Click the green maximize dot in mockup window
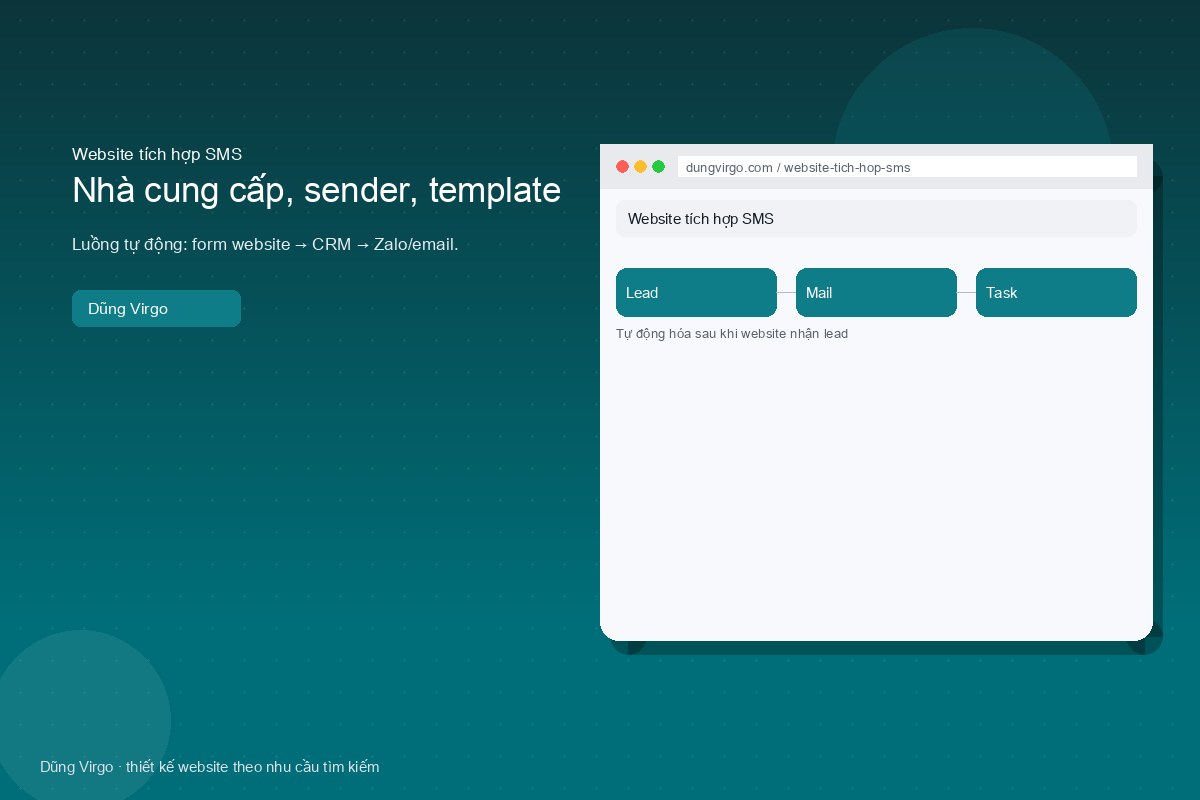The image size is (1200, 800). [x=658, y=167]
